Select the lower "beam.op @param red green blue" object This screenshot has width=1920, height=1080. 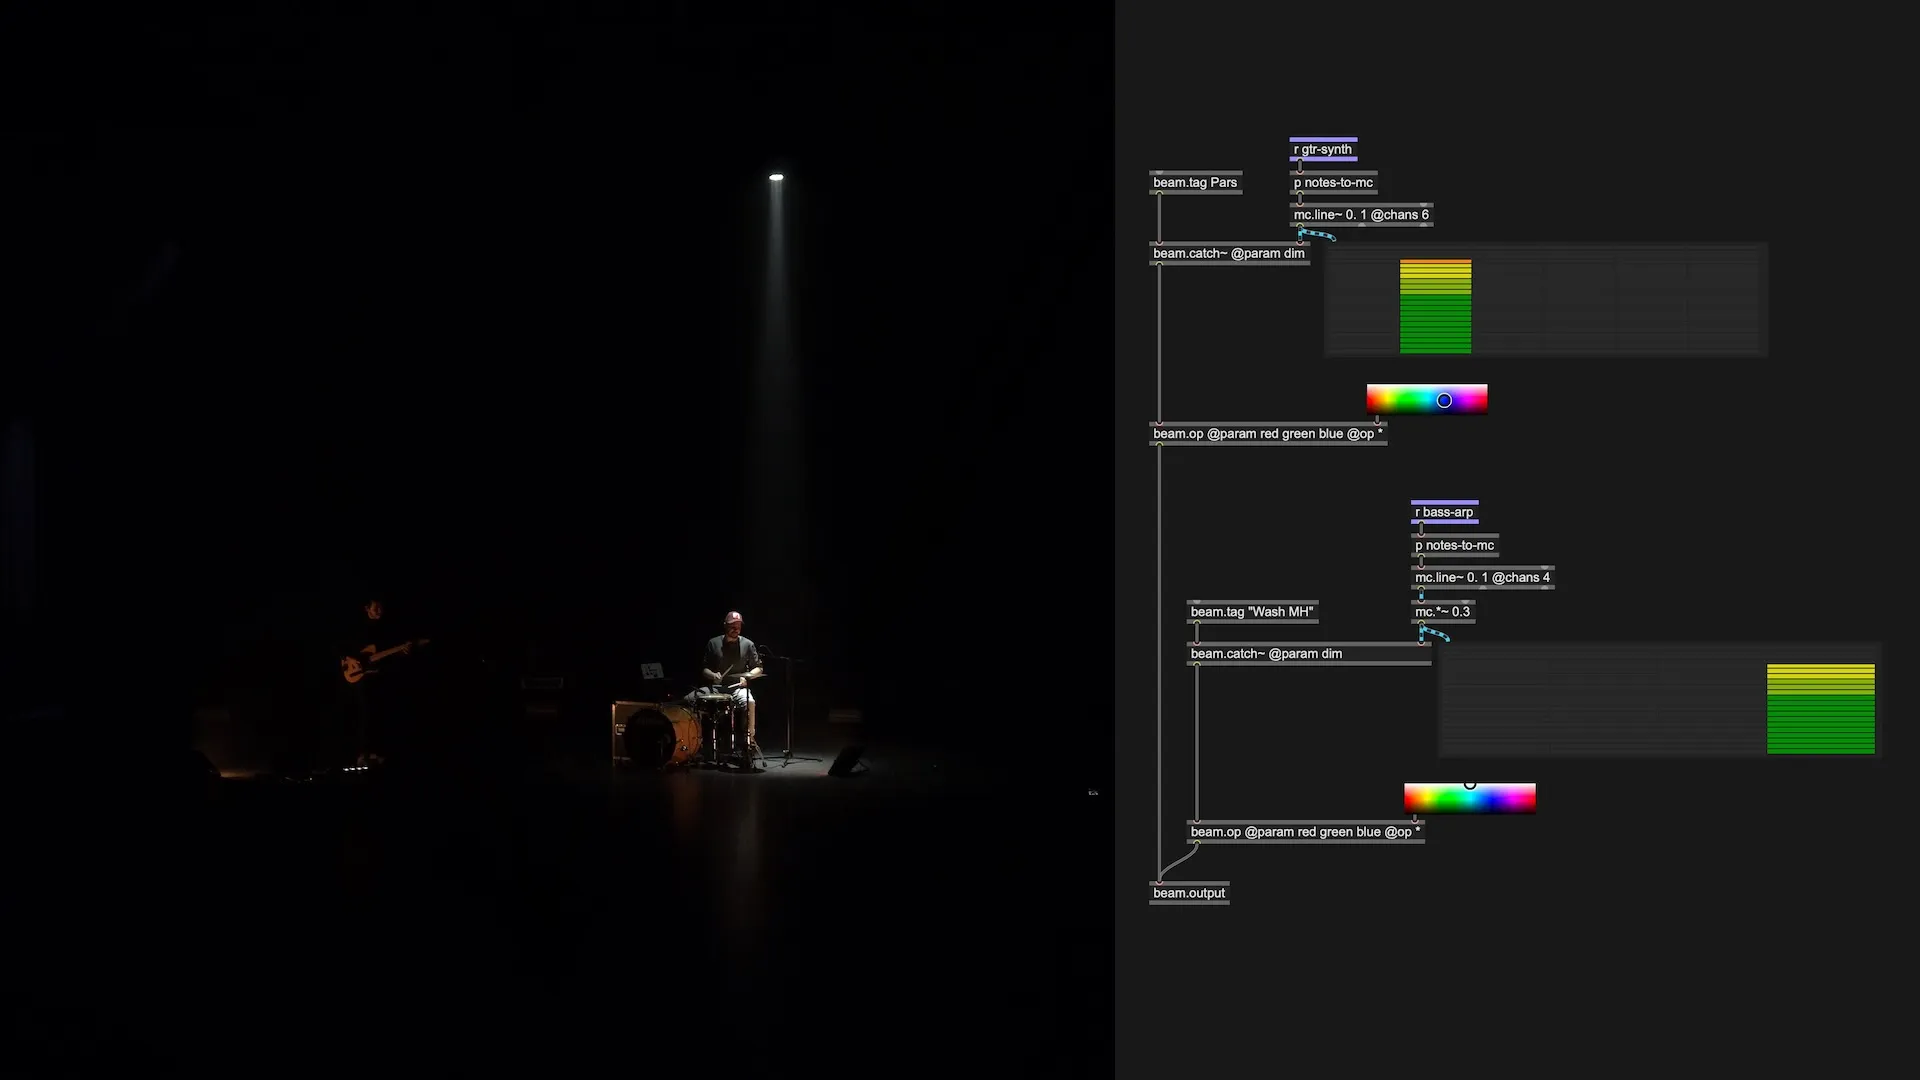(x=1304, y=831)
